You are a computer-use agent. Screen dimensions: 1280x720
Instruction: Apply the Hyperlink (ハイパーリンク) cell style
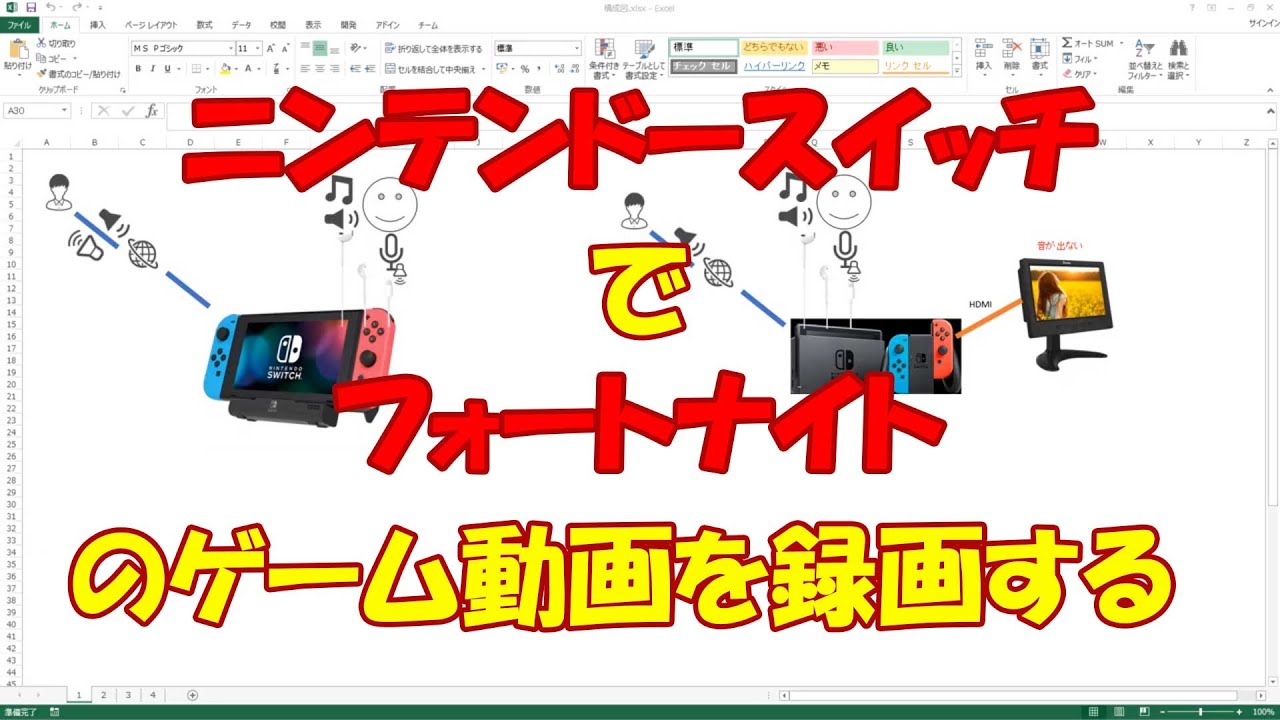coord(775,66)
